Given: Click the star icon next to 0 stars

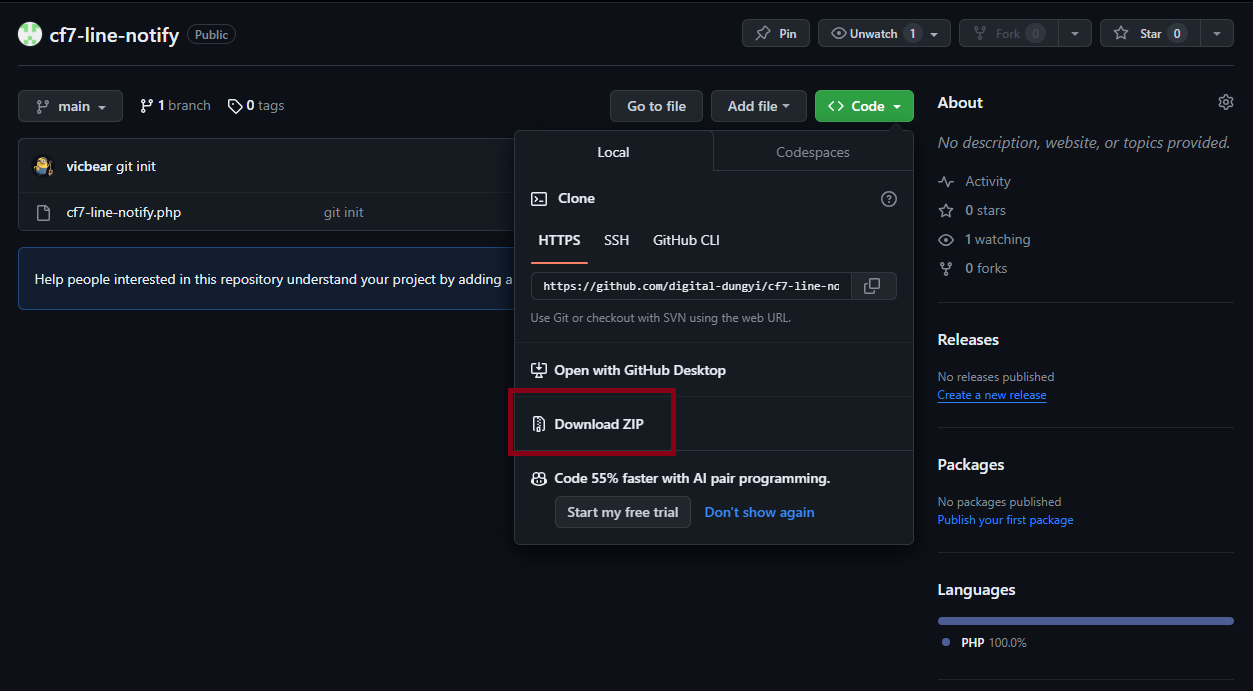Looking at the screenshot, I should 946,211.
